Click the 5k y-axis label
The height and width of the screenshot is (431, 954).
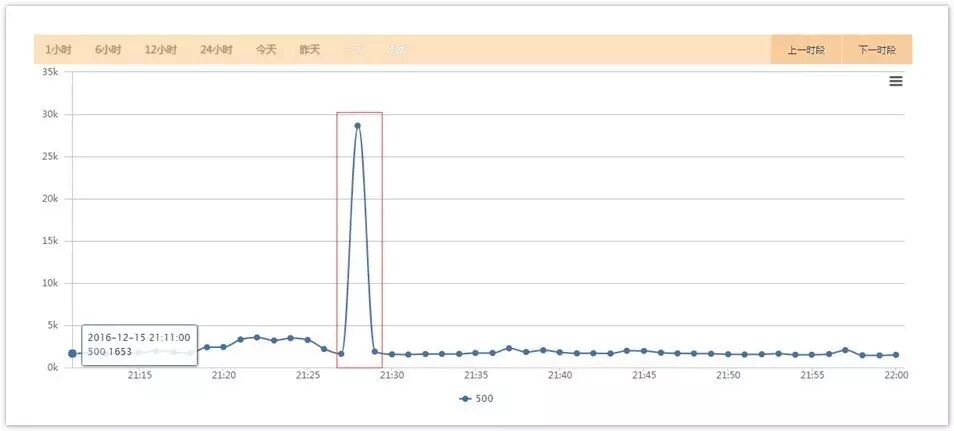[51, 325]
